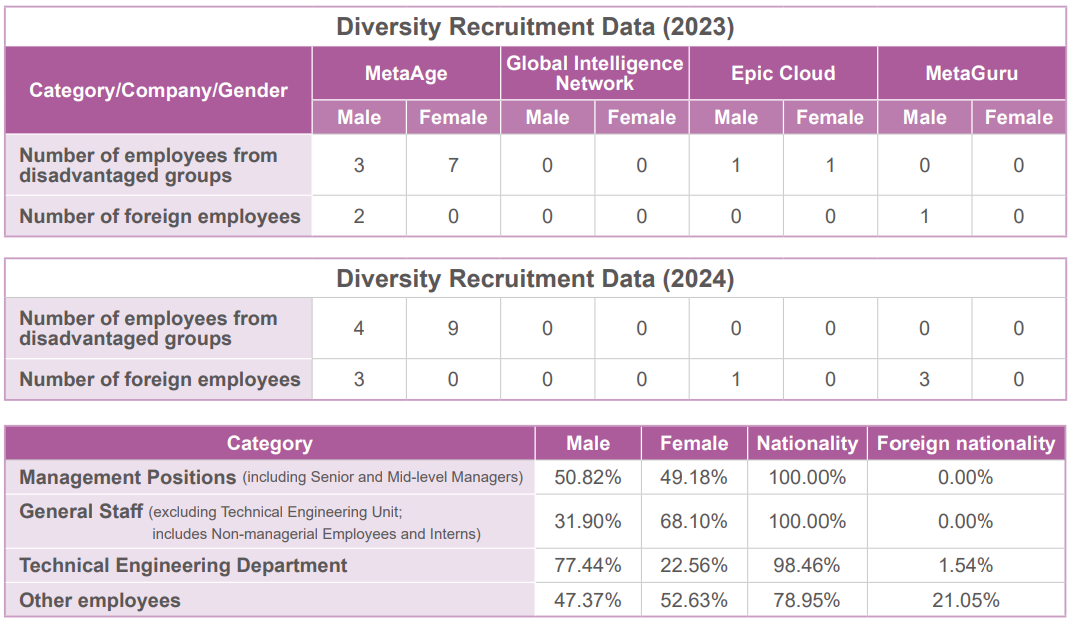Click the cell showing 7 female disadvantaged employees
The image size is (1070, 622).
pos(452,164)
